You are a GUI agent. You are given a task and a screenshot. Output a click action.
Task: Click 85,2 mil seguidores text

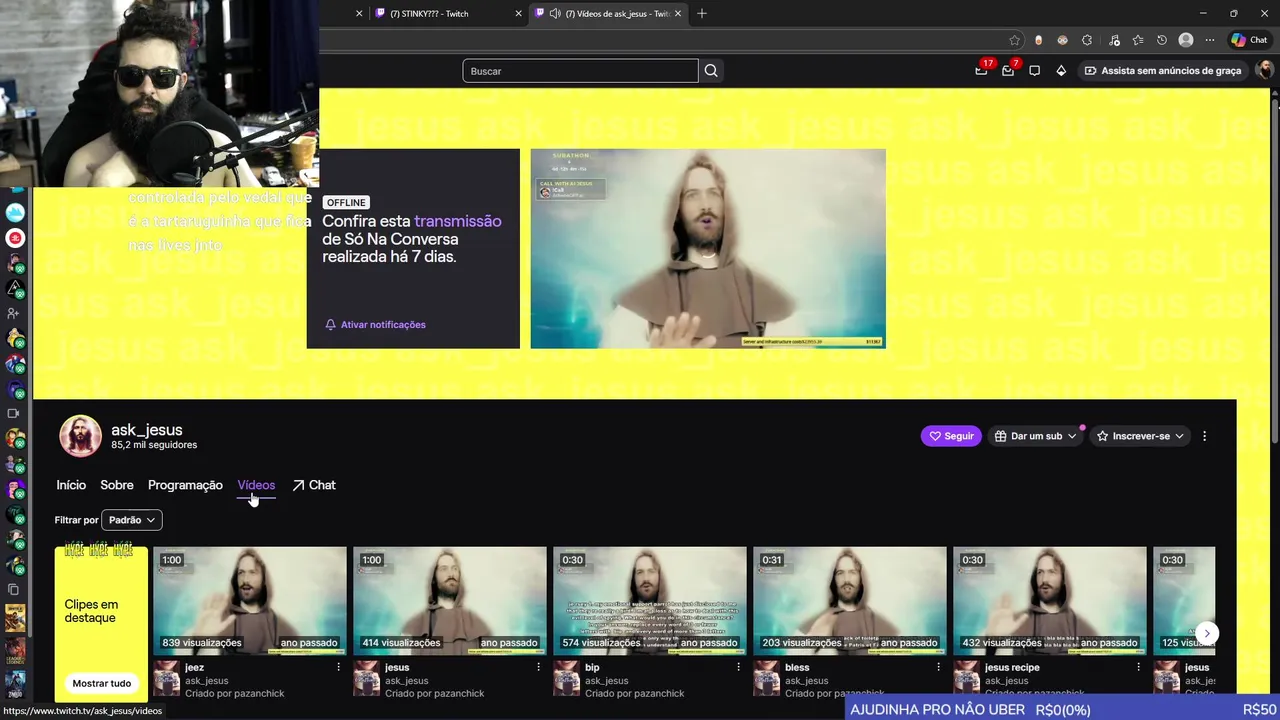pyautogui.click(x=154, y=445)
